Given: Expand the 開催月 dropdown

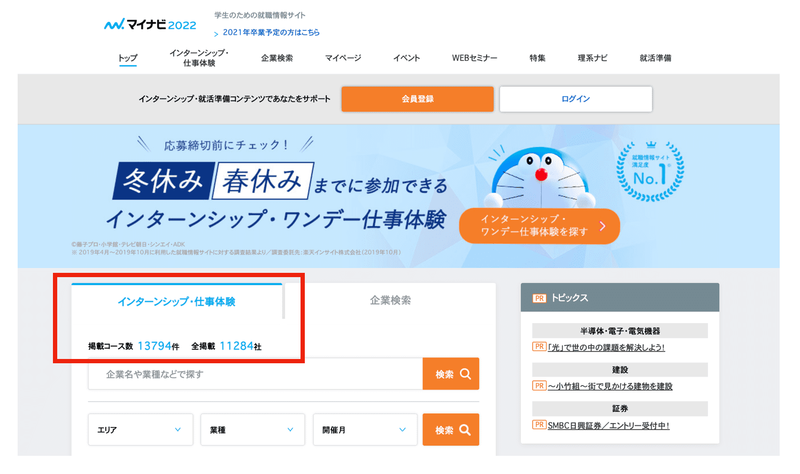Looking at the screenshot, I should click(x=365, y=430).
